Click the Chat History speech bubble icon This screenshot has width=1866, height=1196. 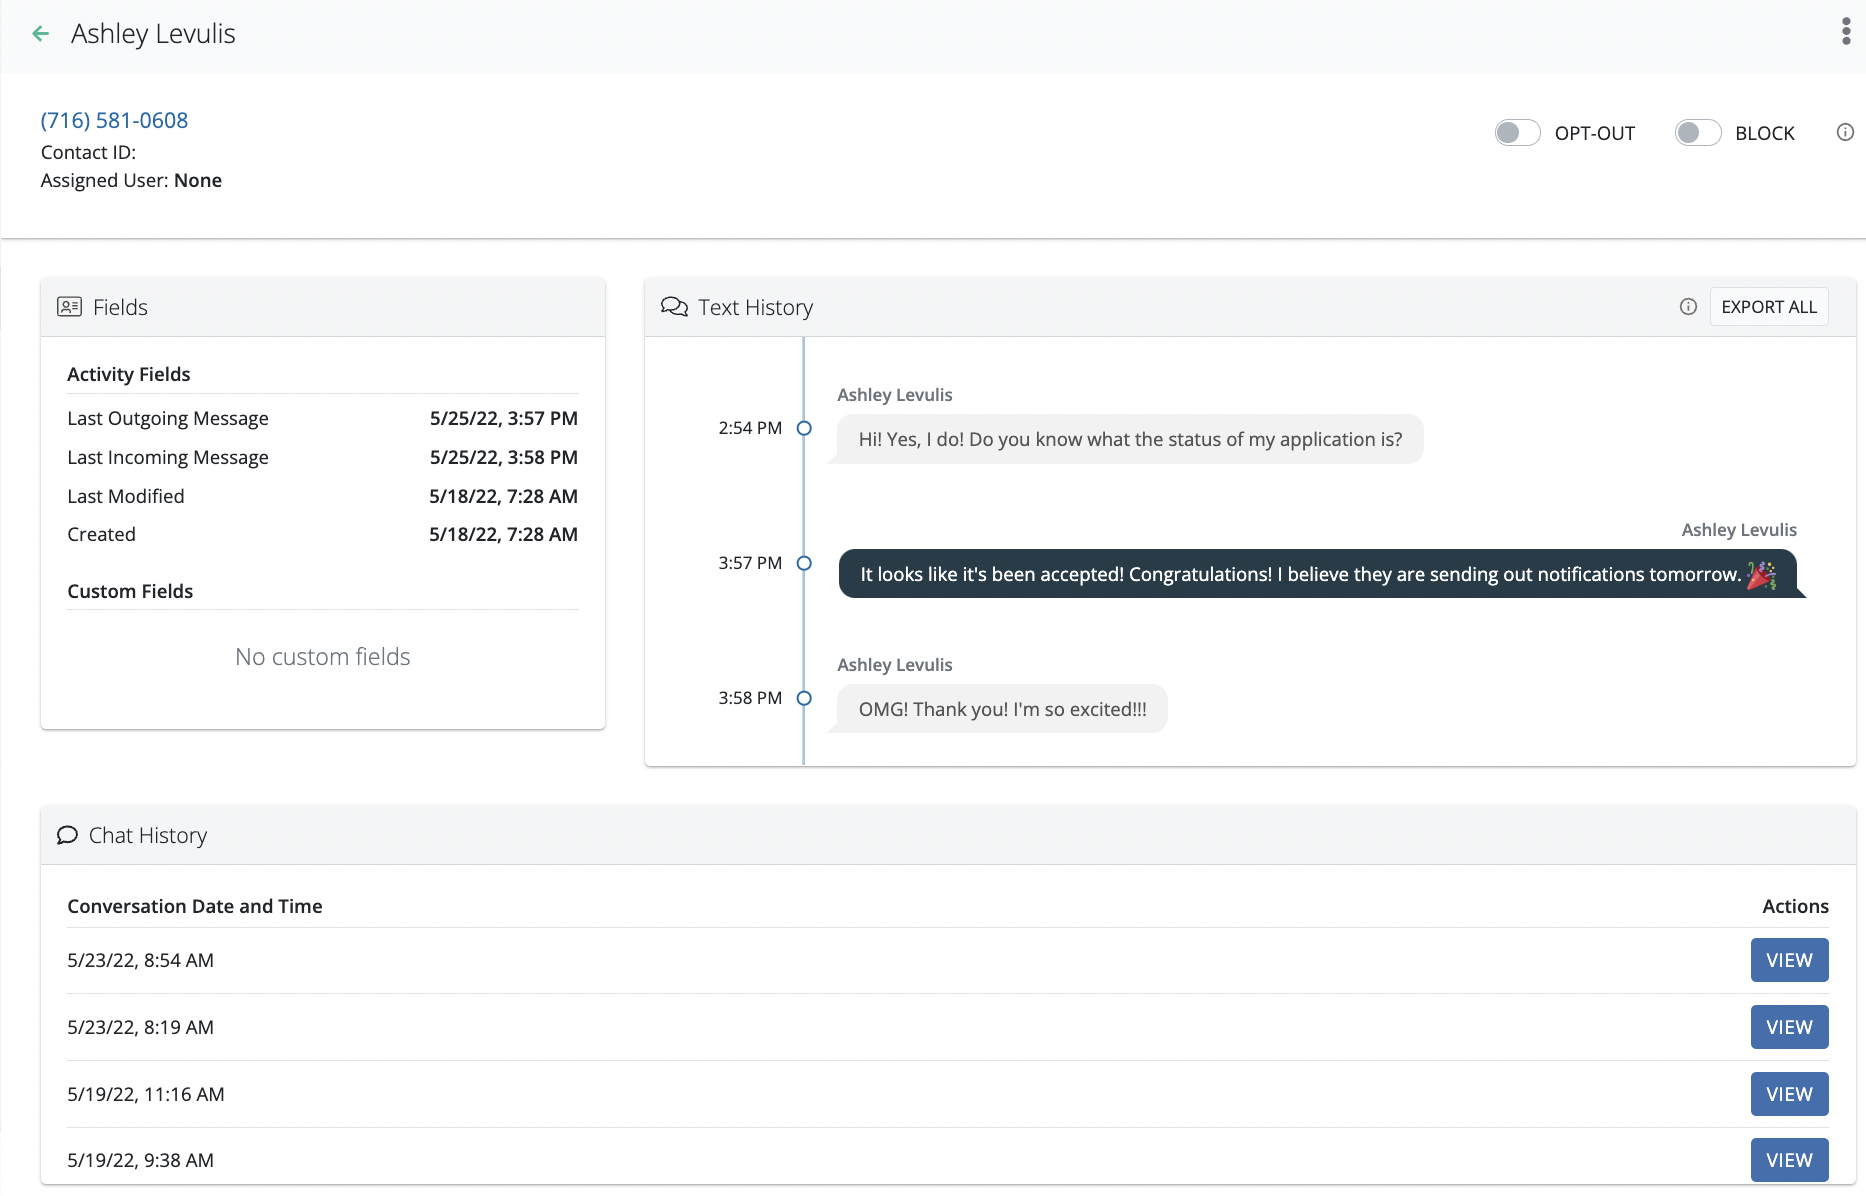(x=67, y=835)
